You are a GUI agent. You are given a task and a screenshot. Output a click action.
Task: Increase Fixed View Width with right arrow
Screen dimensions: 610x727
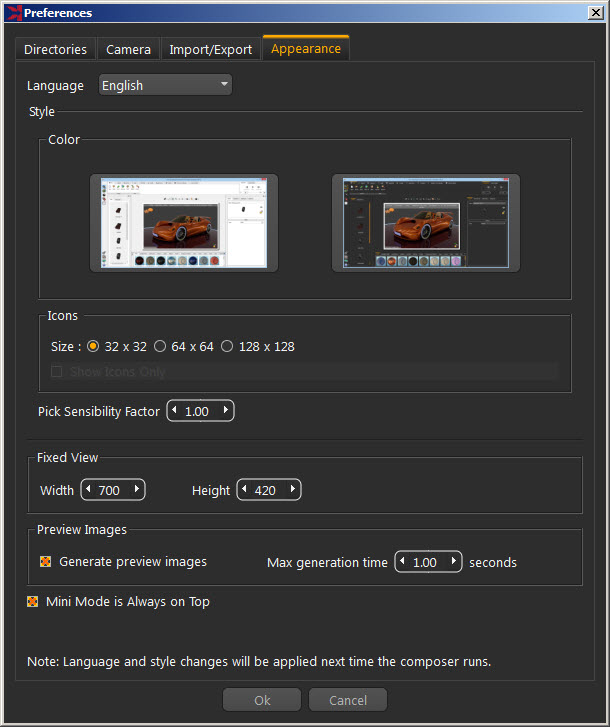point(137,489)
